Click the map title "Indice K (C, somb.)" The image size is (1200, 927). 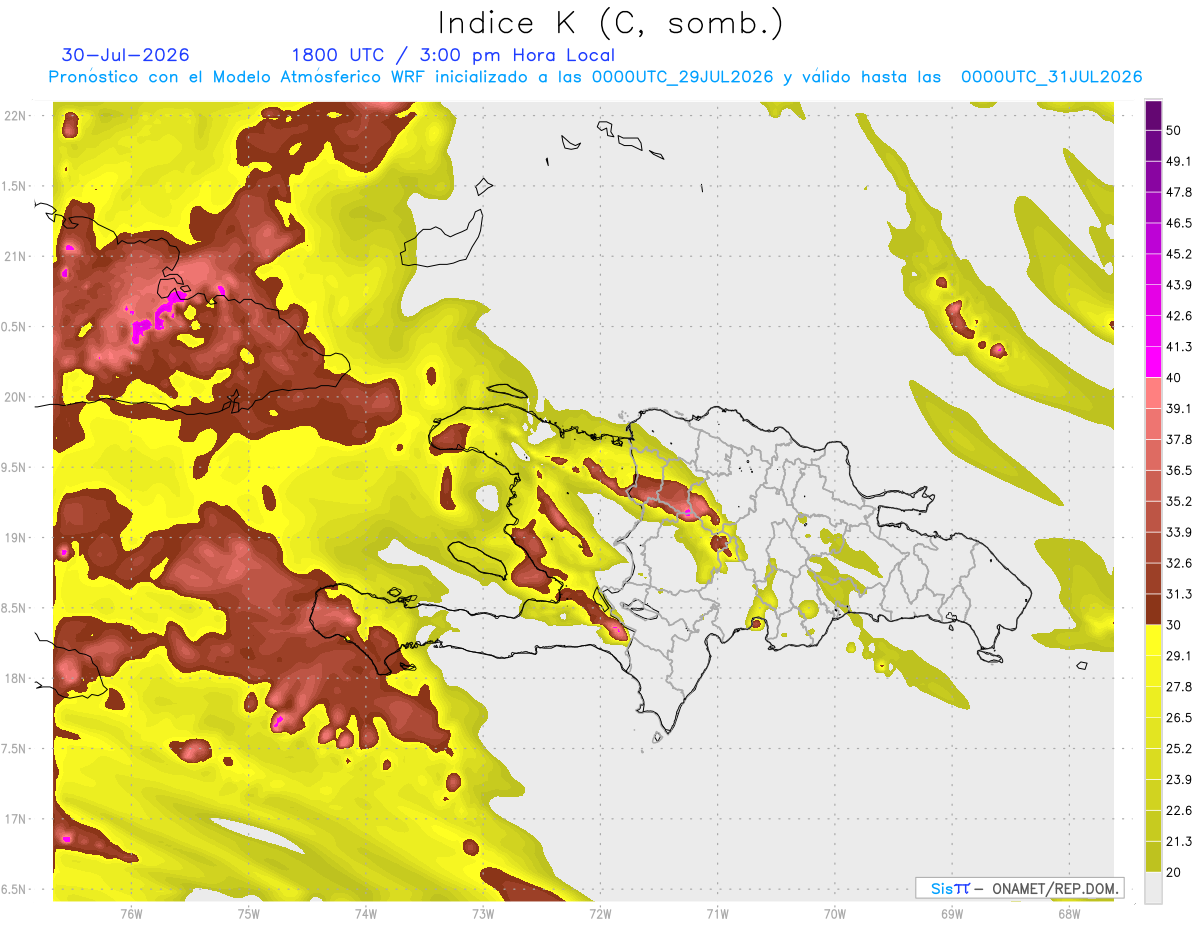click(x=610, y=23)
